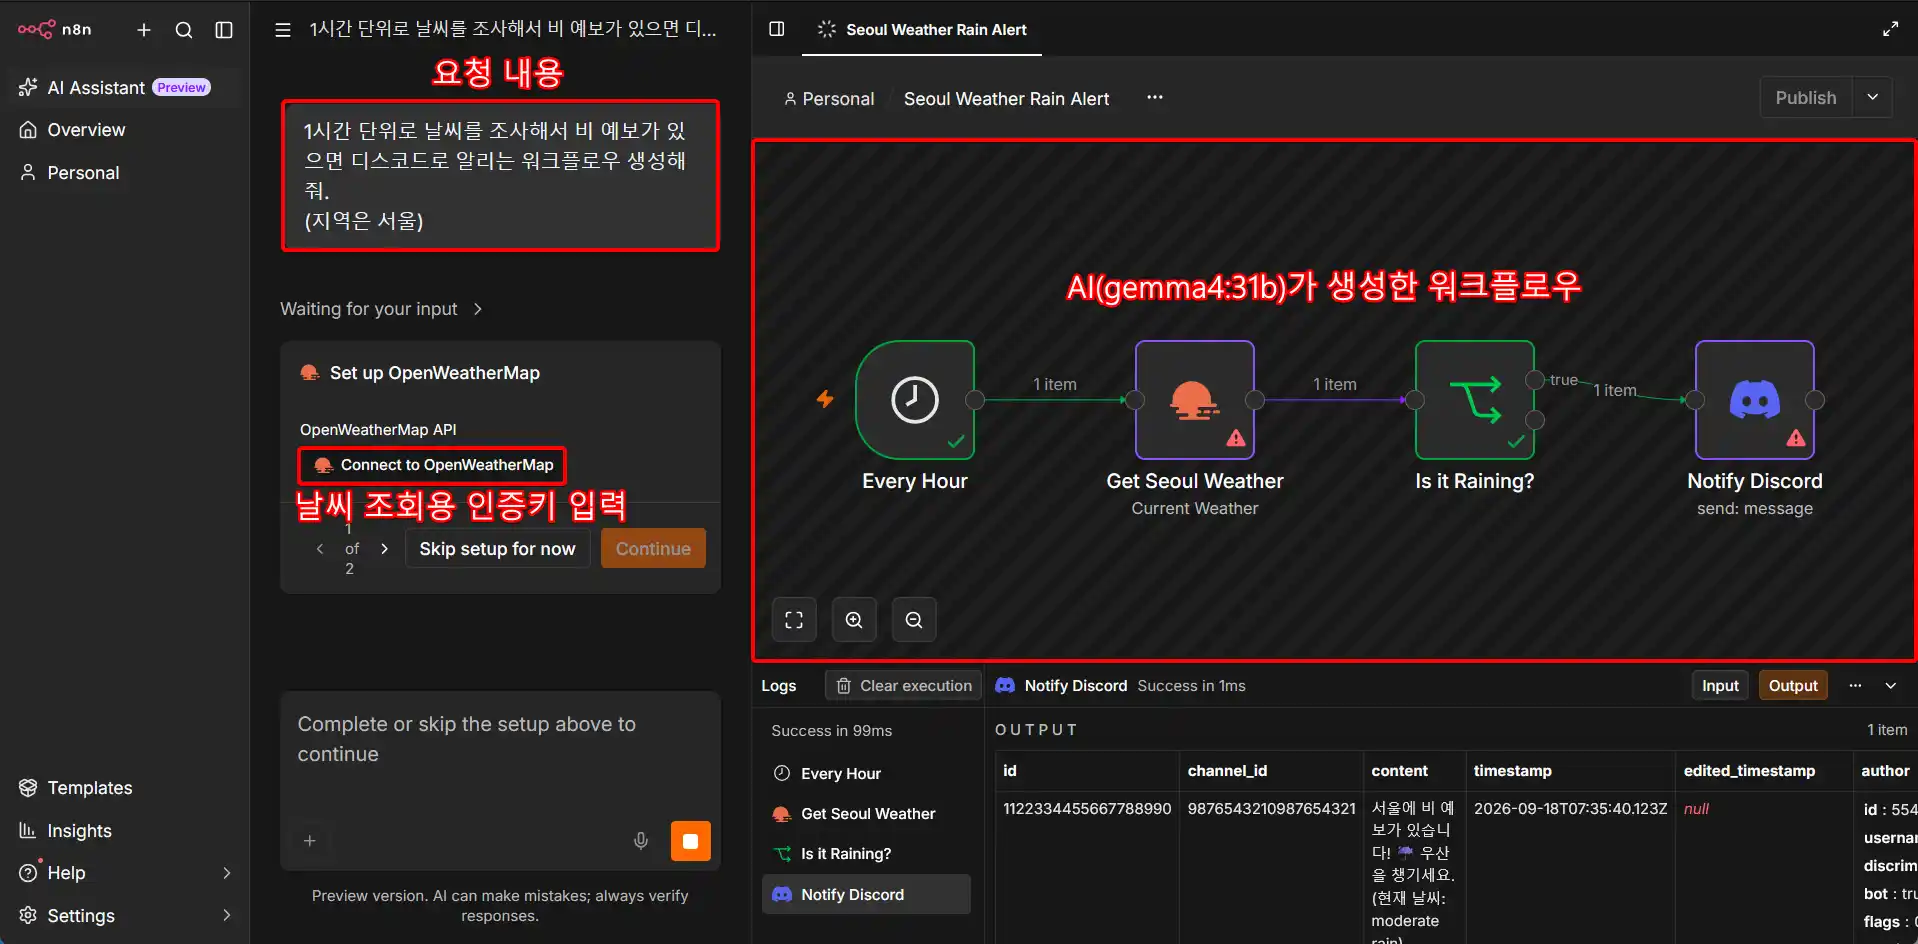Click the orange lightning trigger icon

point(825,399)
